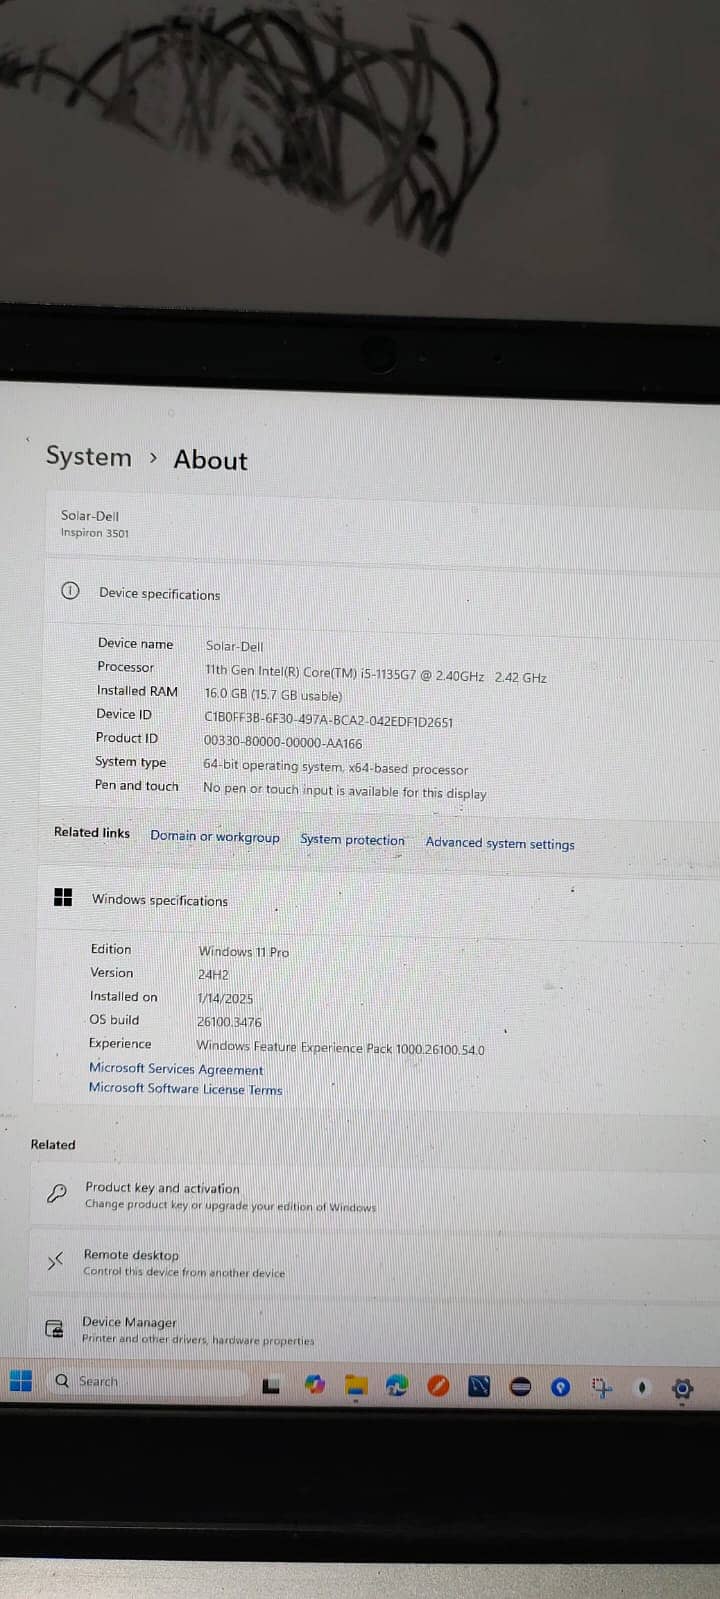Launch Copilot from the taskbar

click(x=314, y=1385)
